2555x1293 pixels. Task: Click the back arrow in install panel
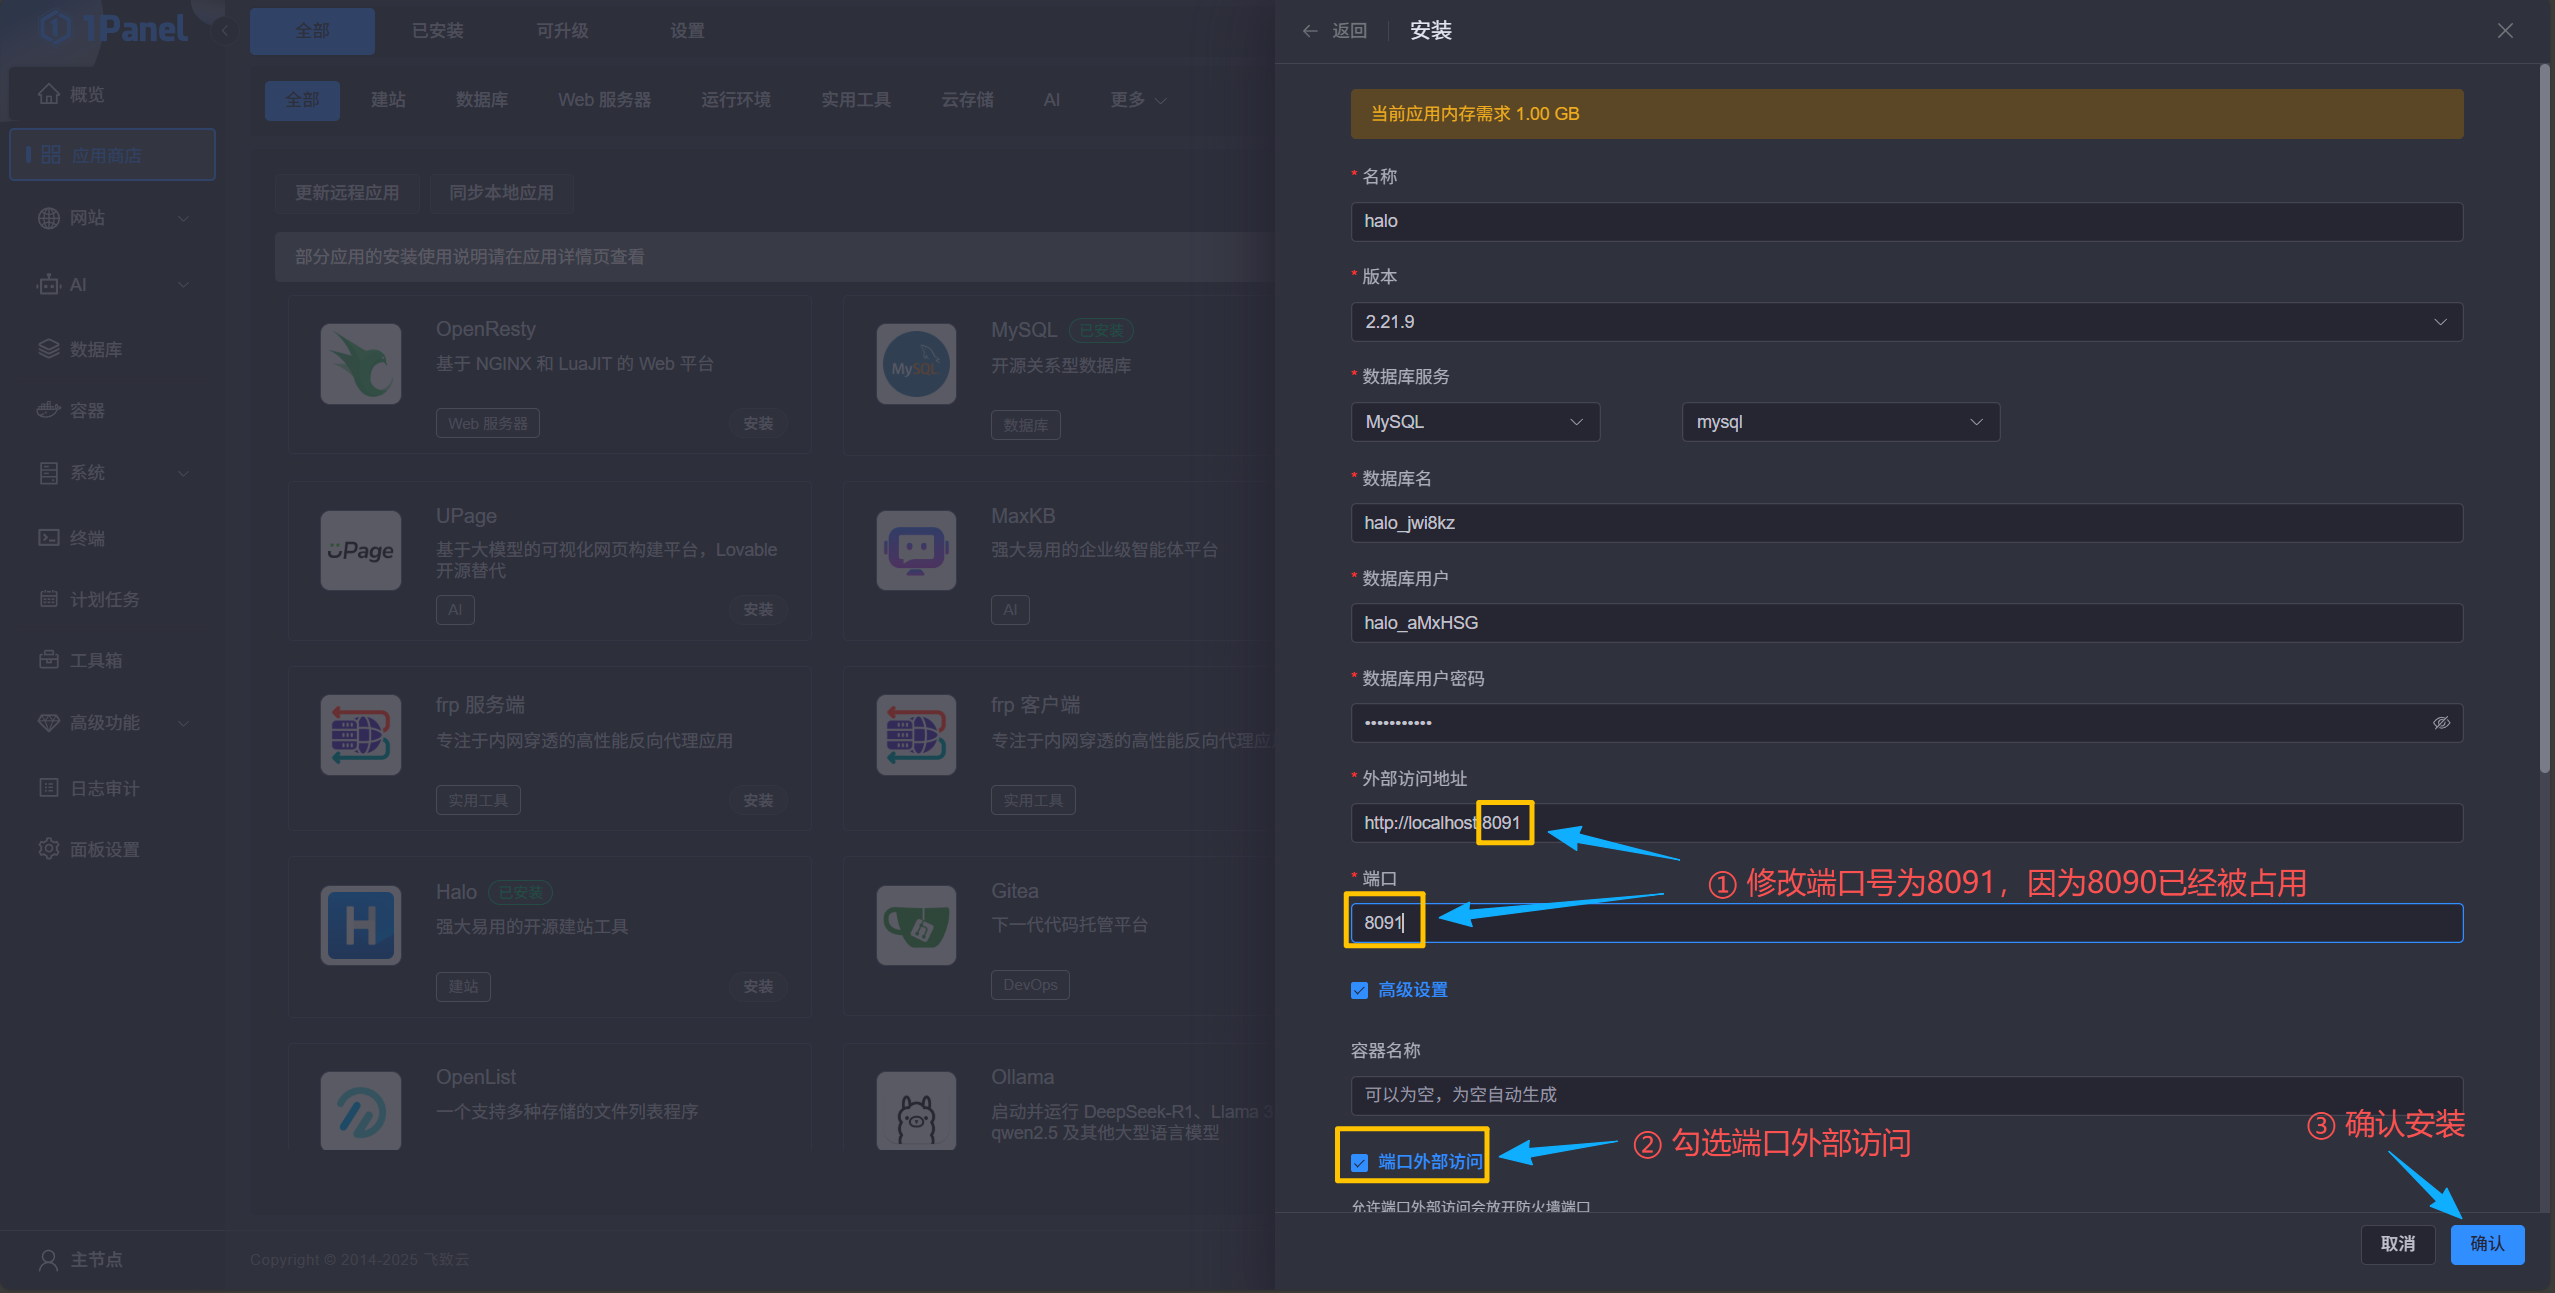[x=1310, y=31]
